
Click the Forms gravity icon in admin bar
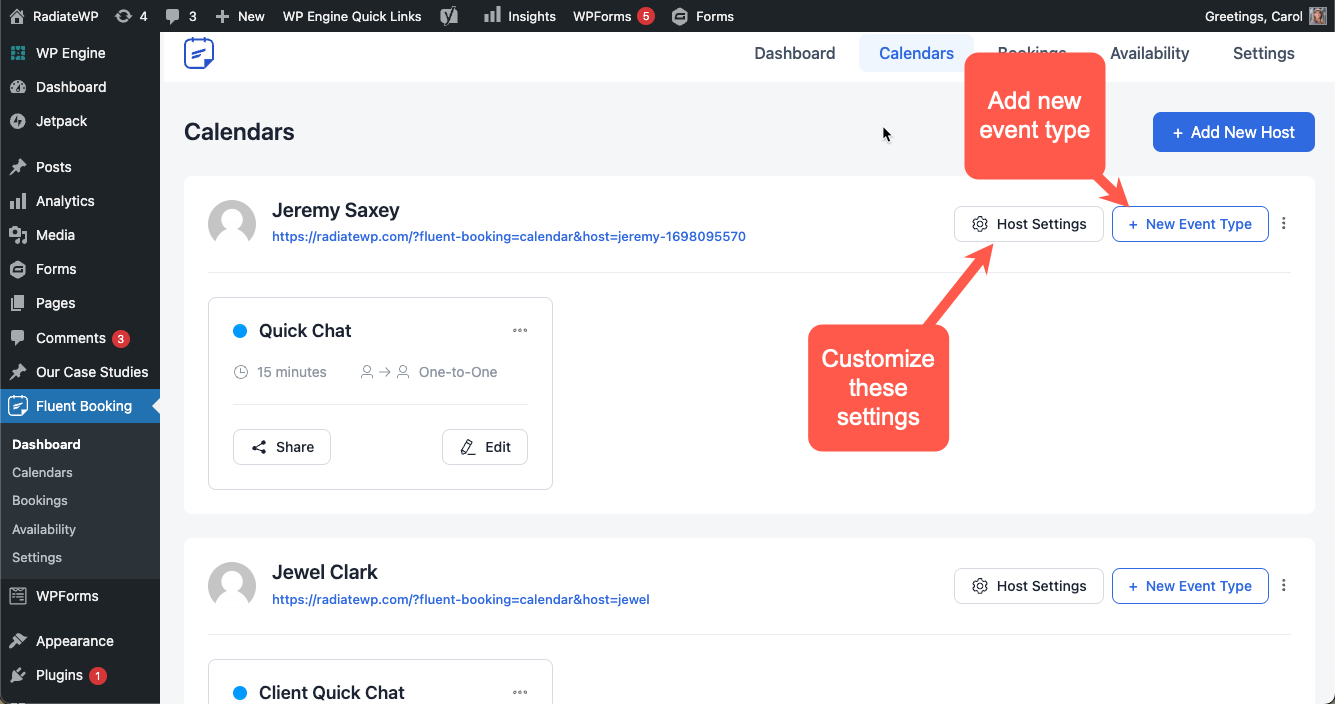click(x=680, y=16)
